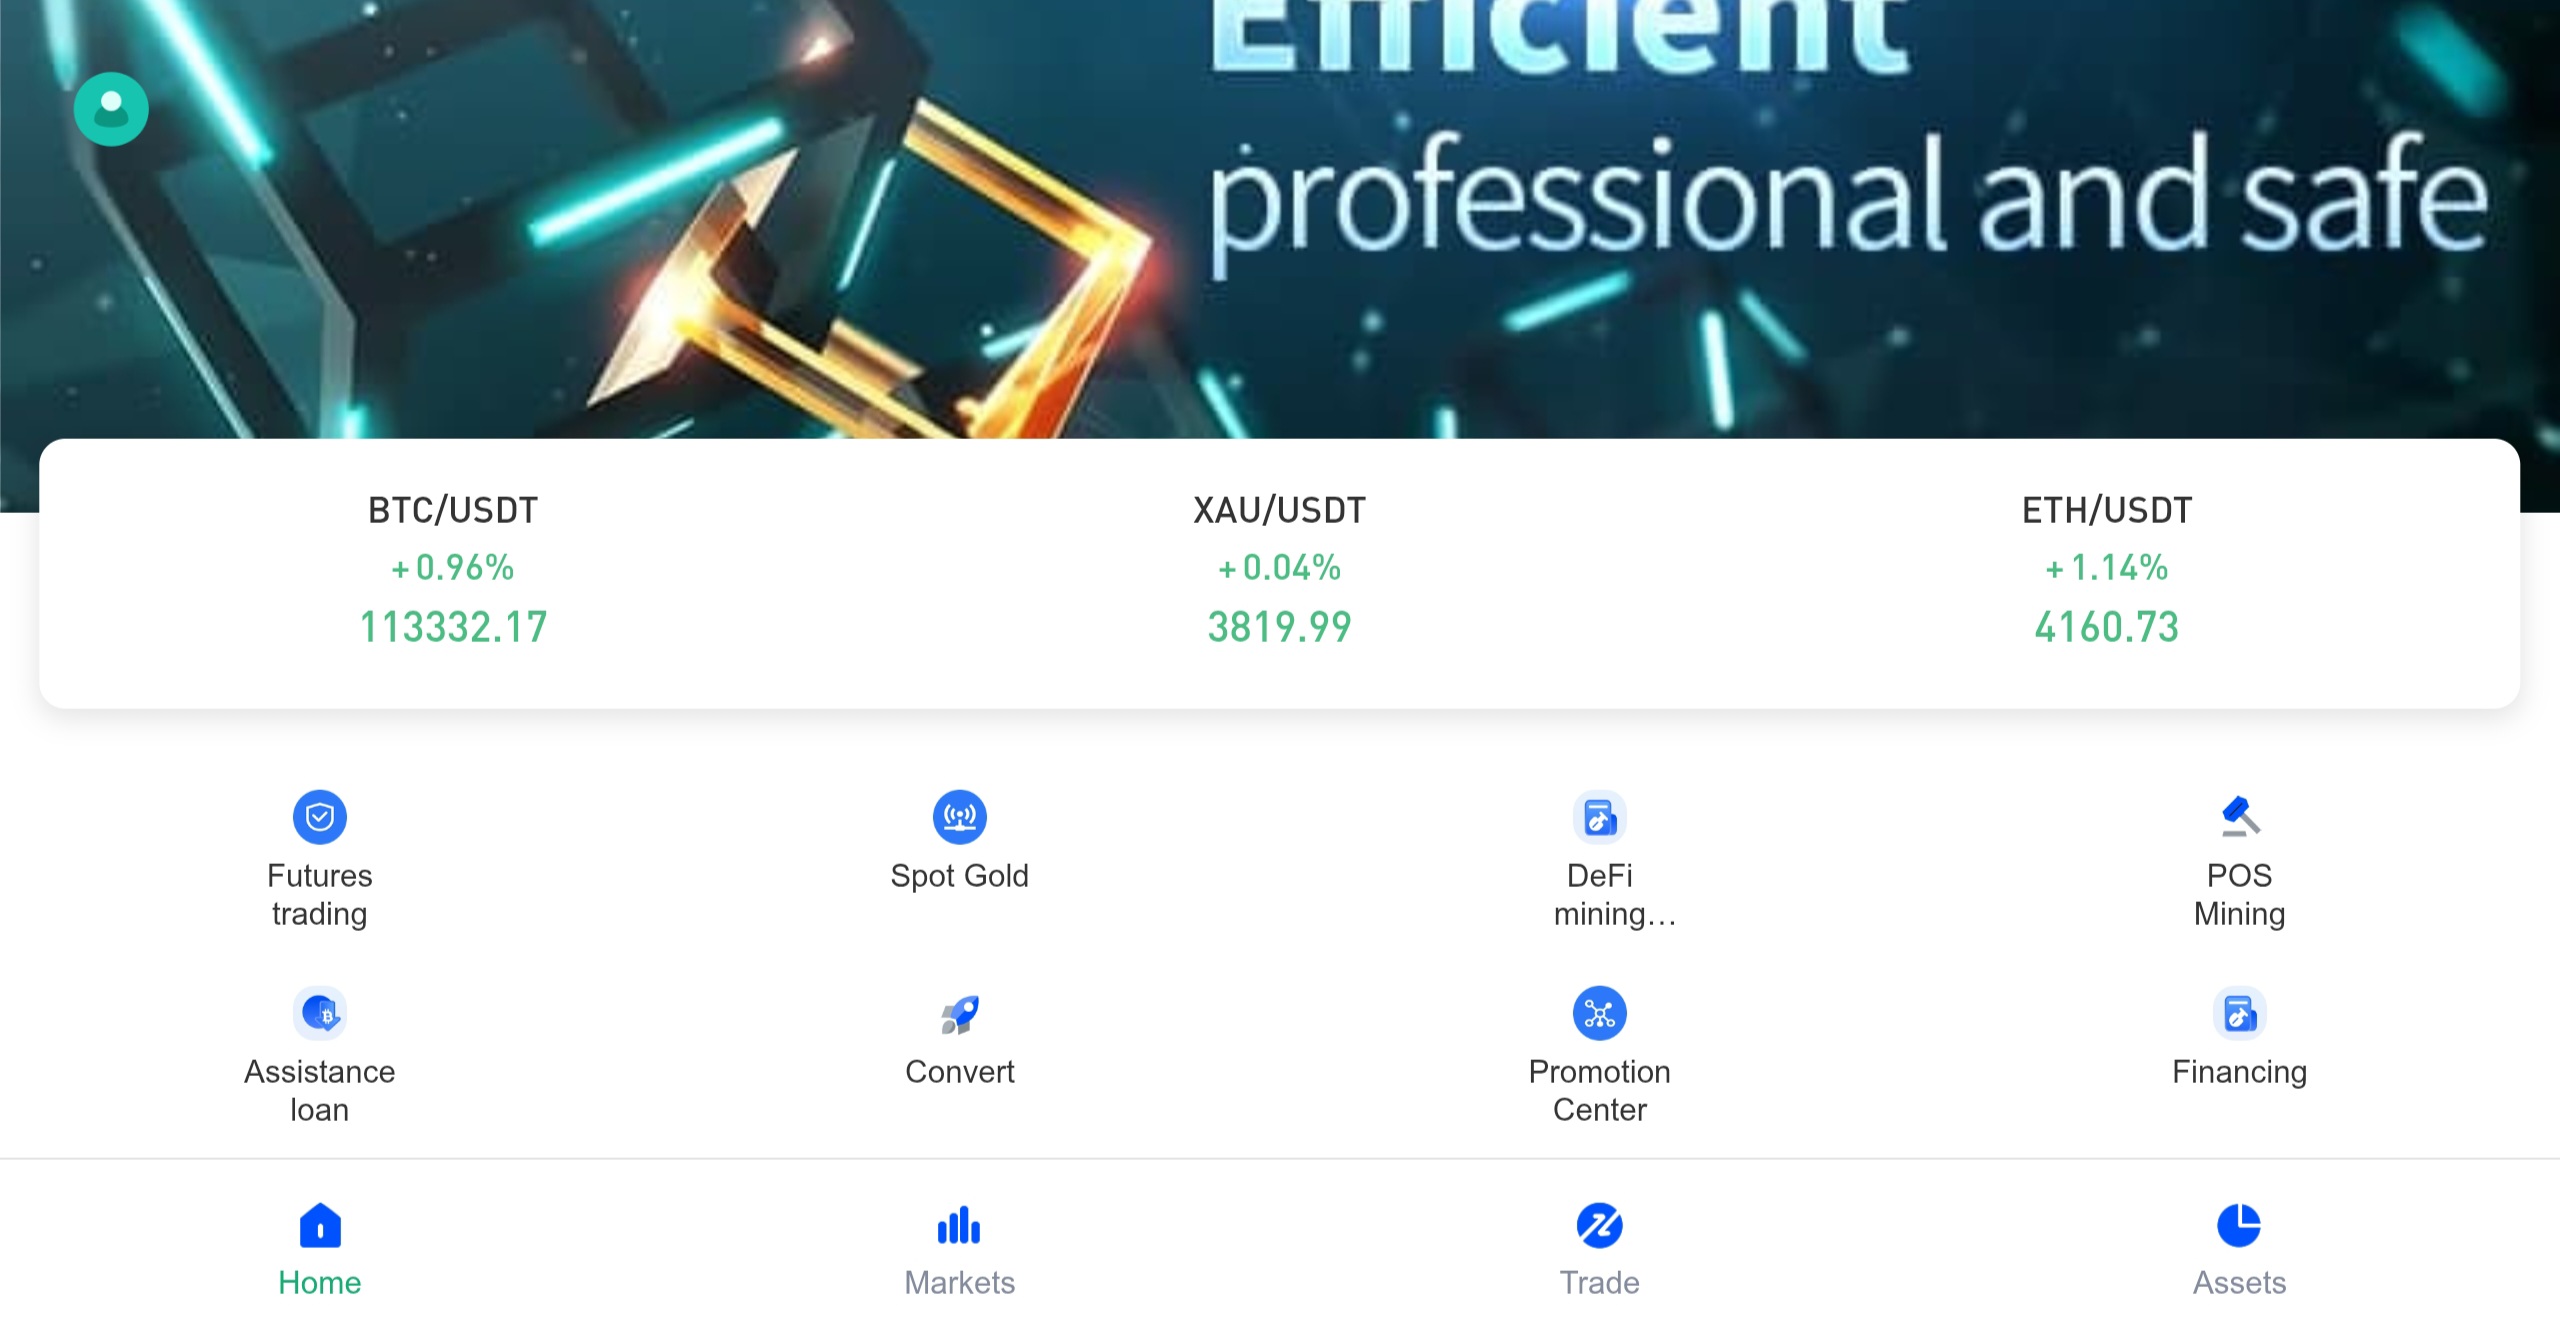Click the ETH price 4160.73

tap(2107, 628)
